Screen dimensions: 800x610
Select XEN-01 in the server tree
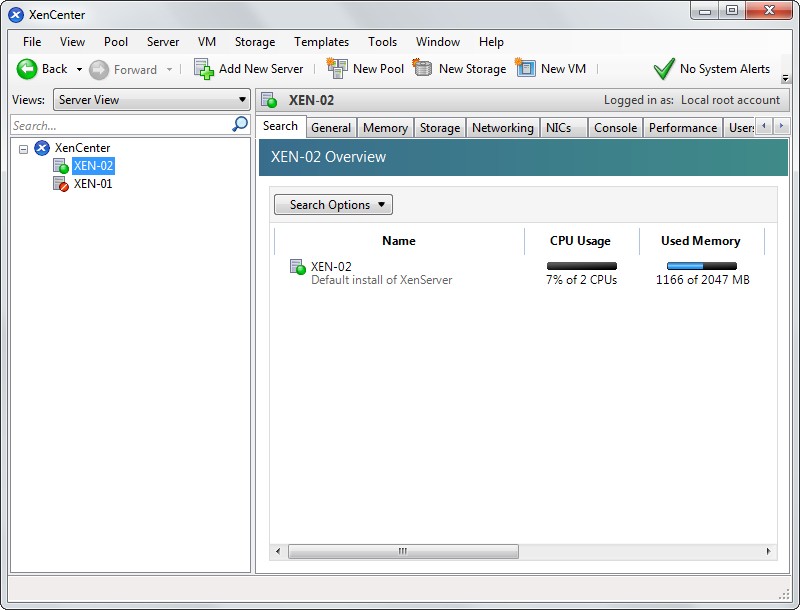tap(93, 184)
